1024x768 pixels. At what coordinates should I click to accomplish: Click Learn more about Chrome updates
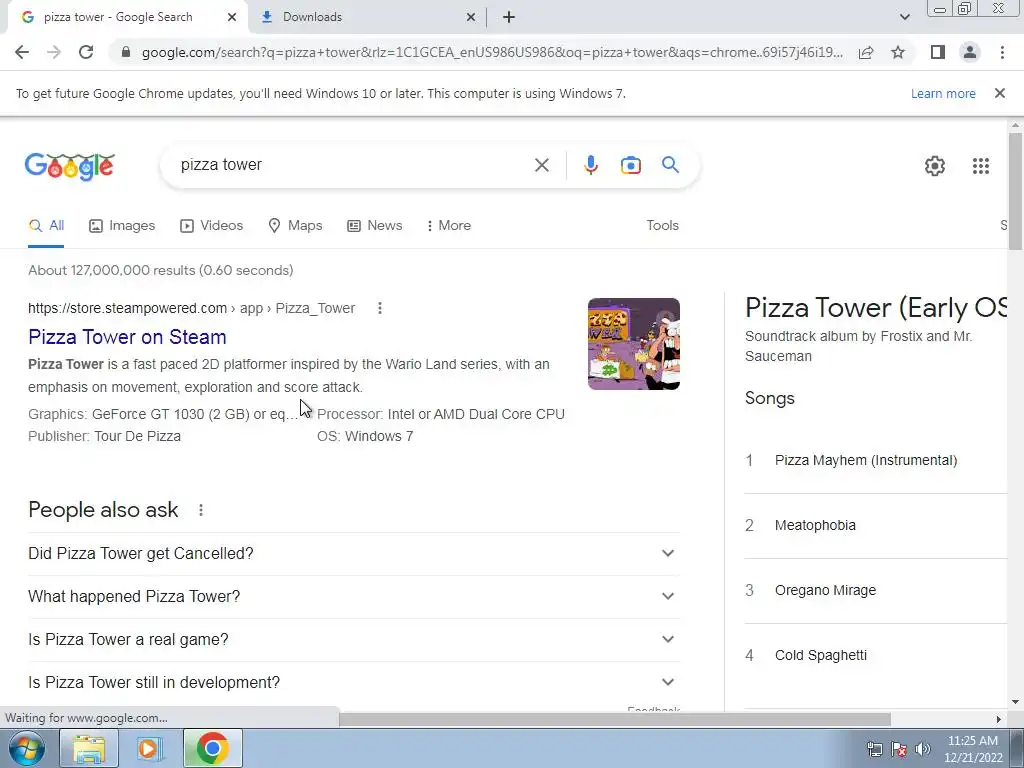point(943,93)
